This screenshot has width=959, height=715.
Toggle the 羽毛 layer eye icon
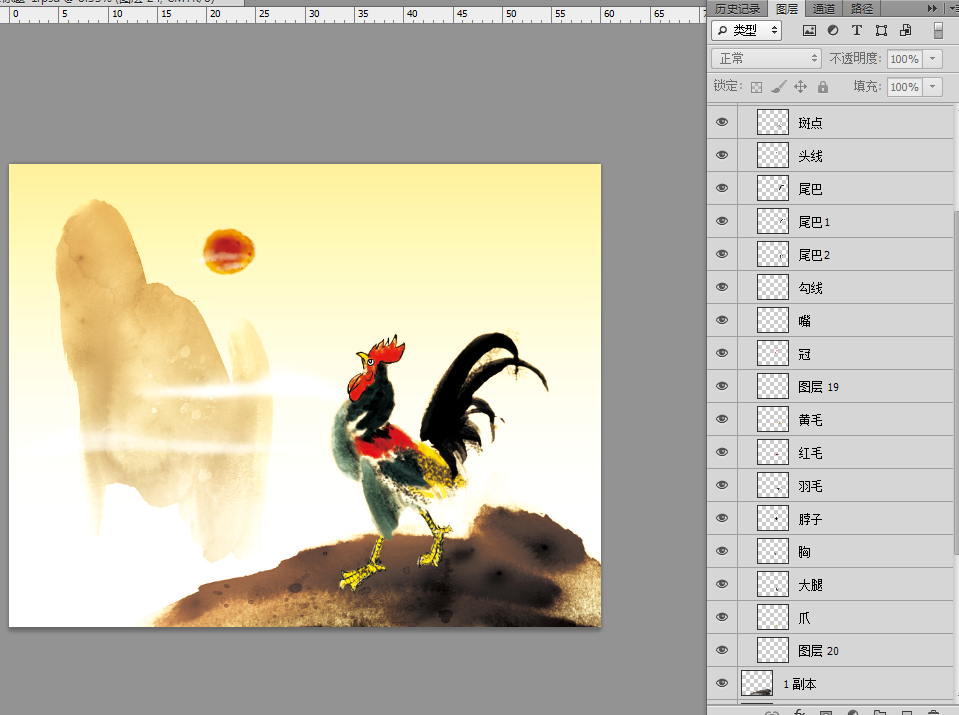click(x=722, y=486)
